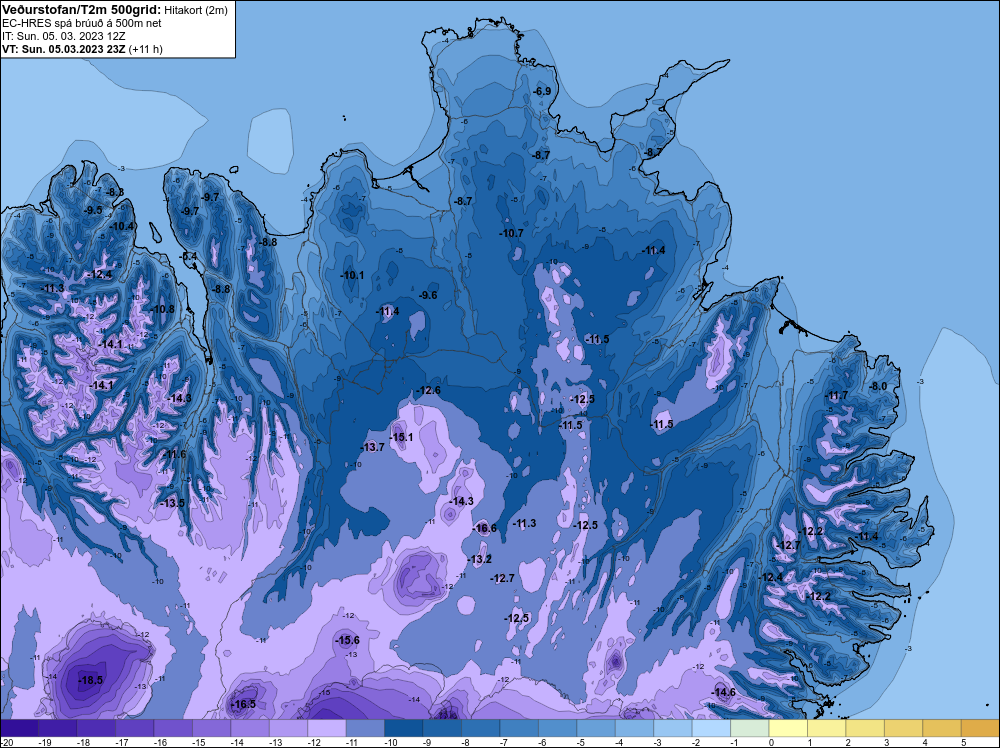Click the orange legend swatch at value 5
Image resolution: width=1000 pixels, height=748 pixels.
[x=980, y=728]
